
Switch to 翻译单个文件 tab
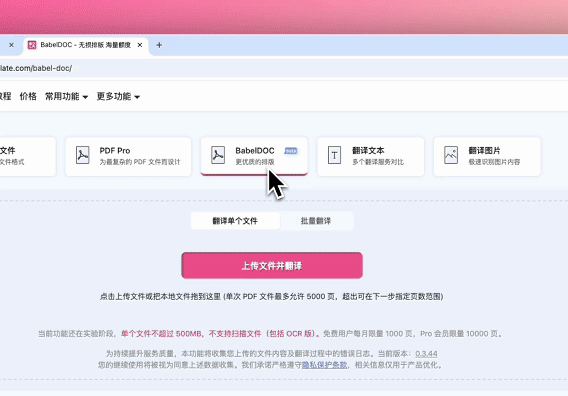(x=235, y=221)
